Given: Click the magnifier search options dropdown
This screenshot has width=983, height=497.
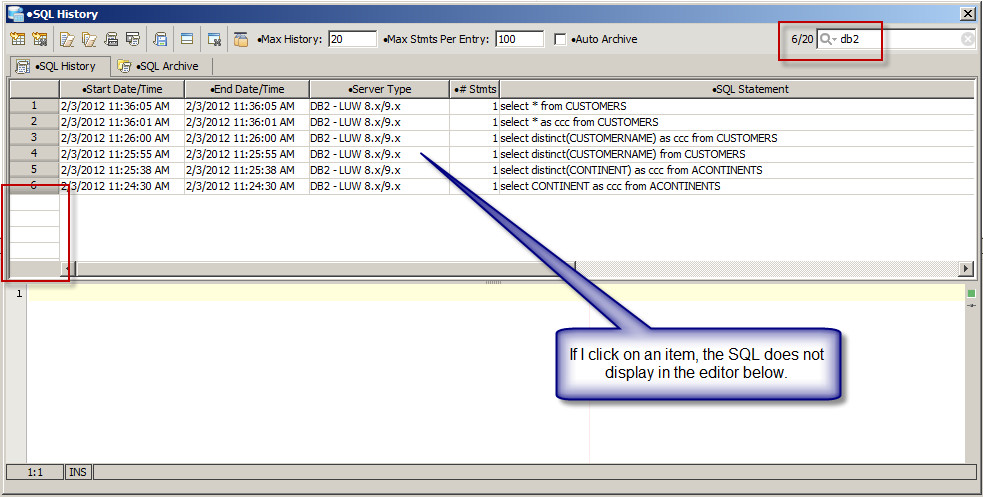Looking at the screenshot, I should [x=828, y=39].
